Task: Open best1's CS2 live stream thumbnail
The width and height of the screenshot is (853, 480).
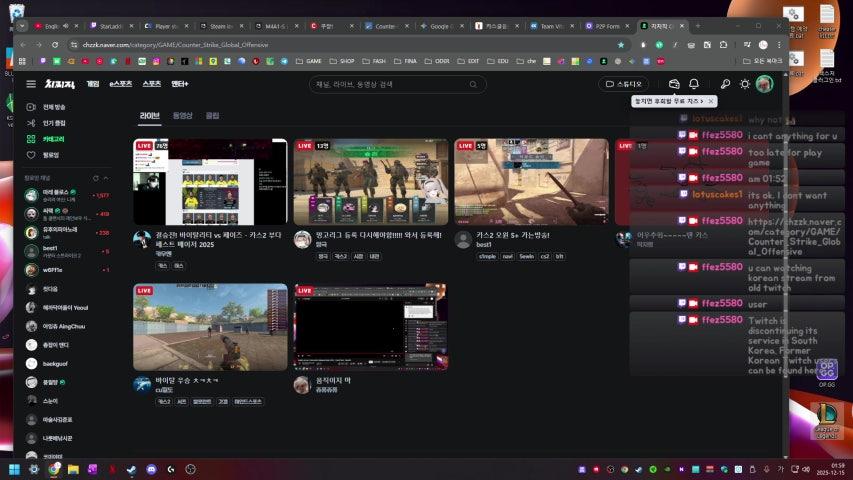Action: (530, 182)
